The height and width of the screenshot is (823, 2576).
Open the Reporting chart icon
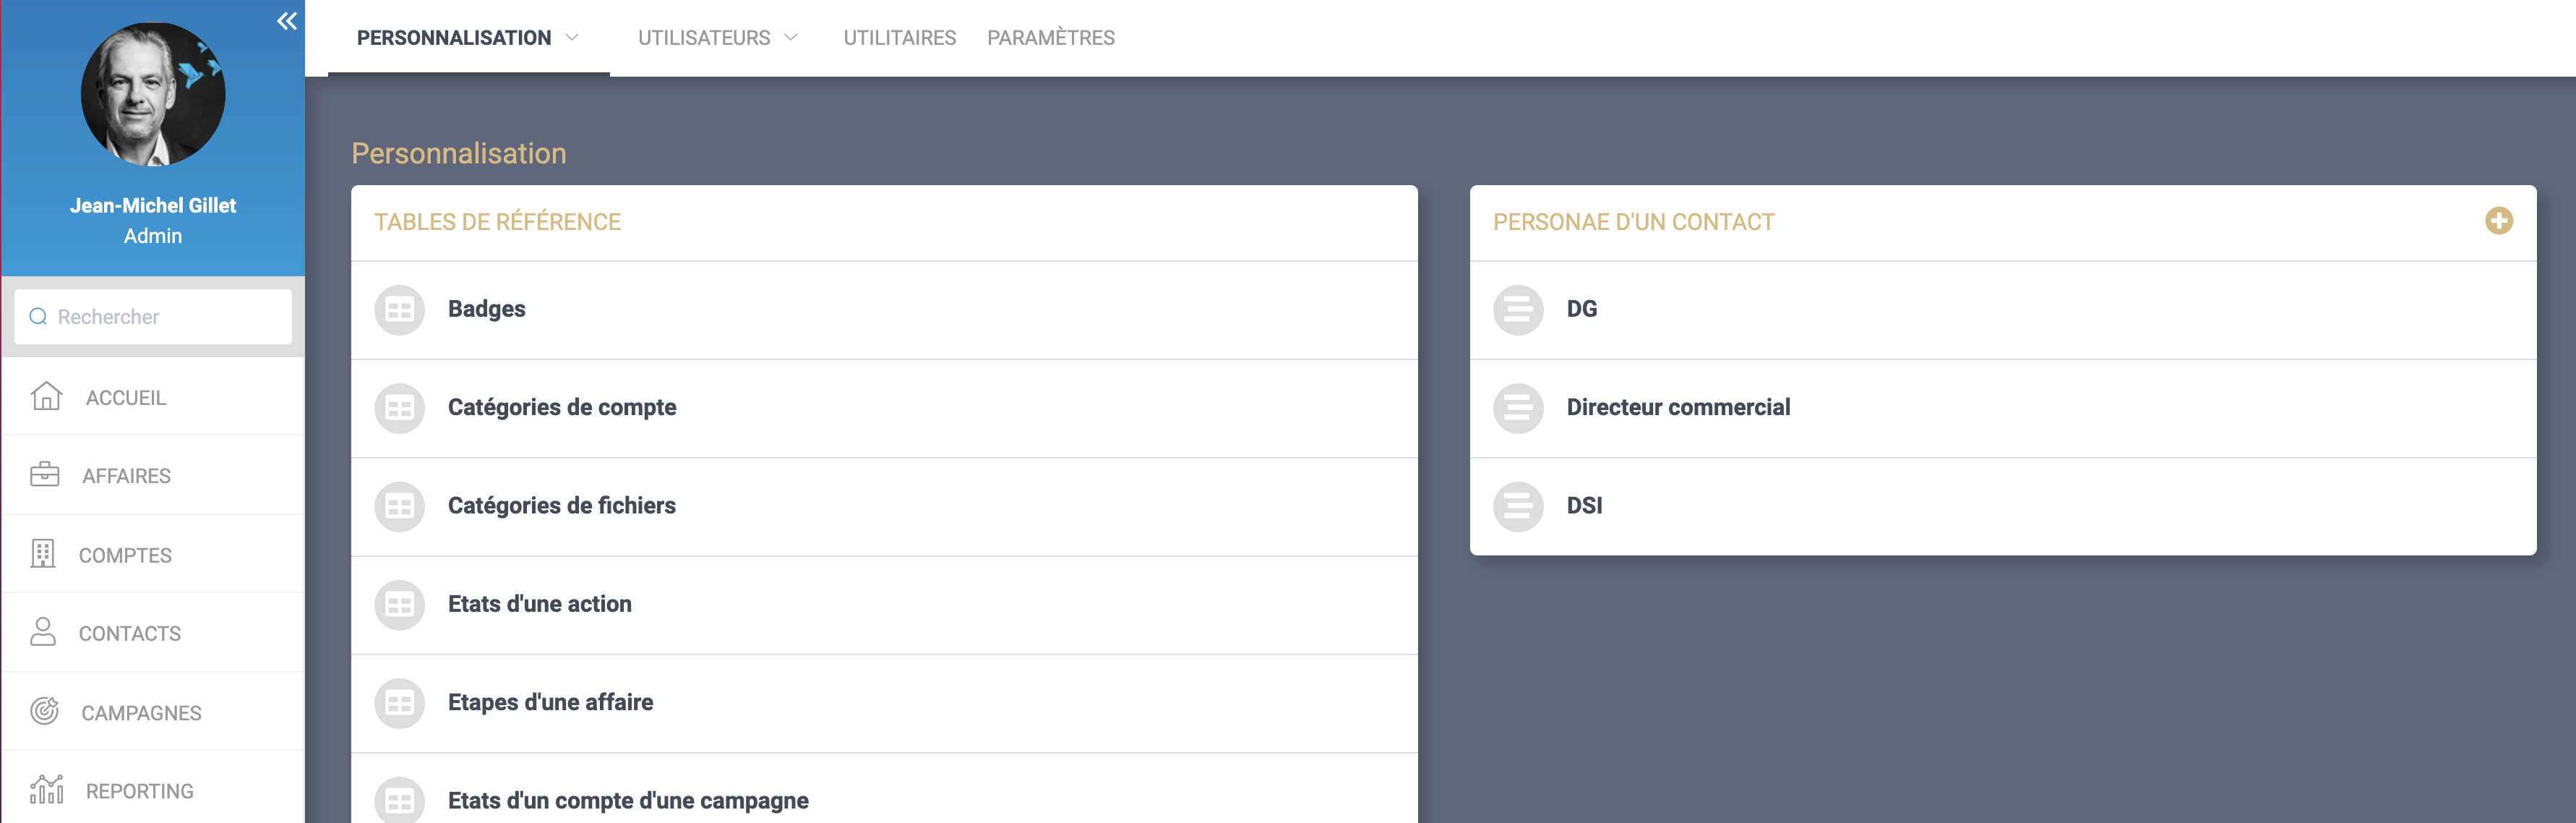[46, 790]
